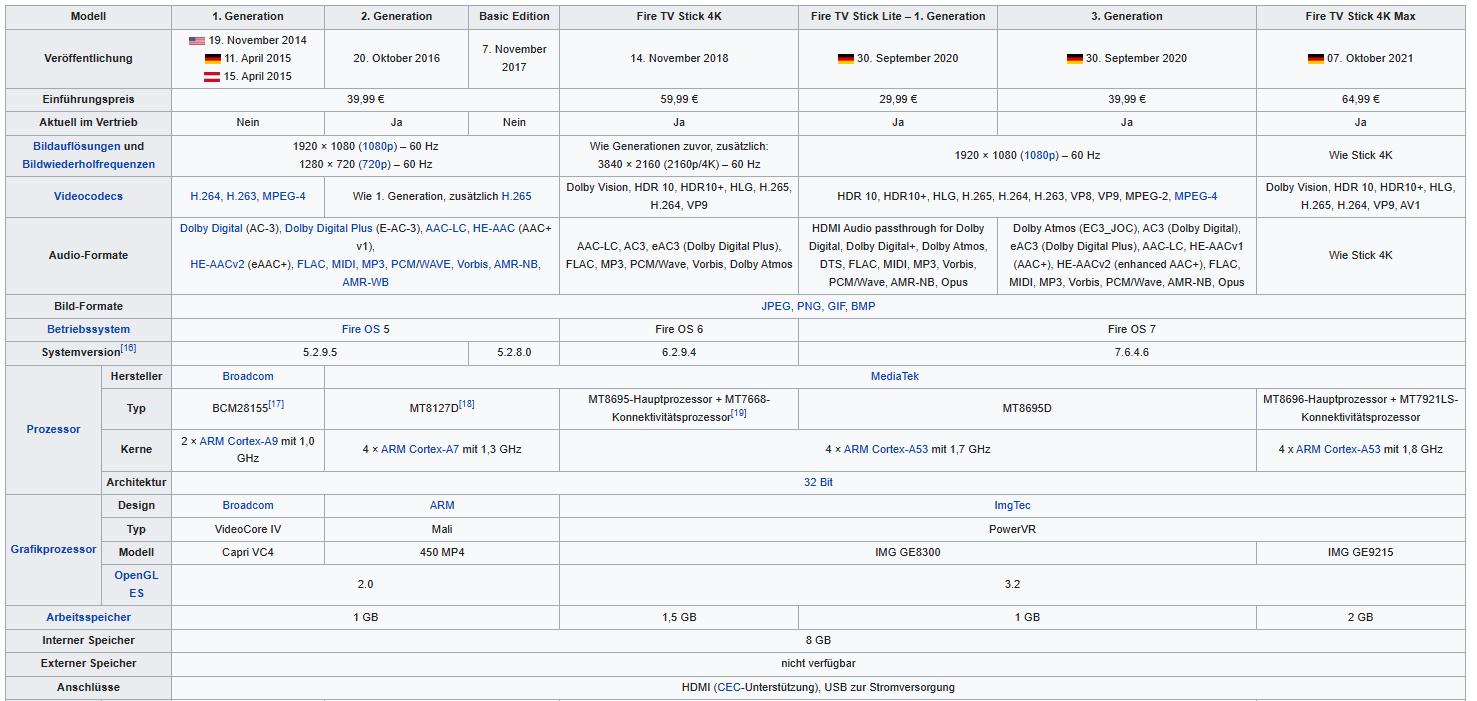This screenshot has width=1477, height=701.
Task: Click the '1,5 GB' memory cell
Action: tap(679, 617)
